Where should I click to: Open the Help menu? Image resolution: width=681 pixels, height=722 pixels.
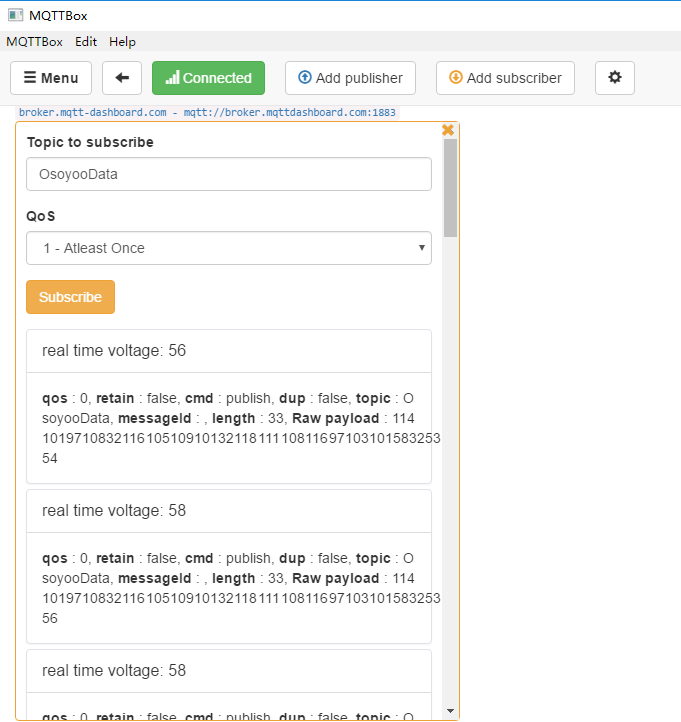click(122, 42)
